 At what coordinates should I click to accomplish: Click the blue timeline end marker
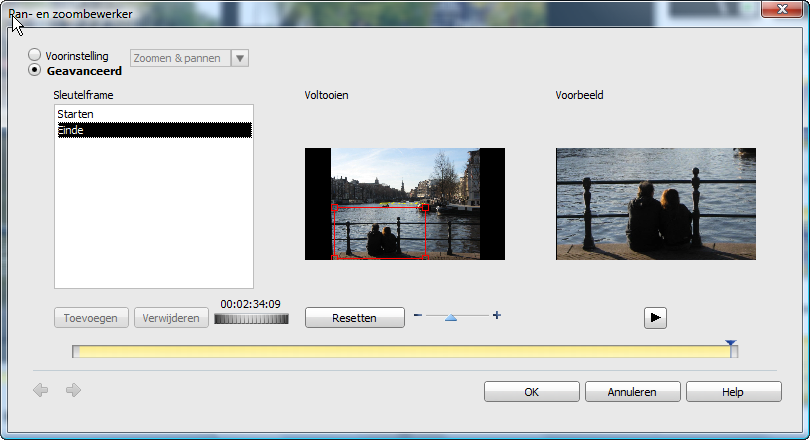pos(731,344)
